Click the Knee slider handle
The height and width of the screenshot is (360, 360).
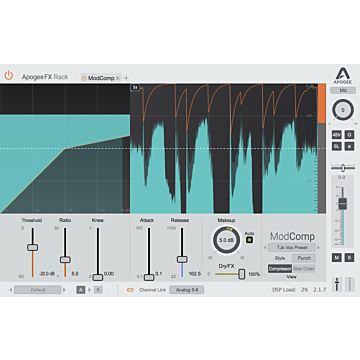pyautogui.click(x=98, y=277)
